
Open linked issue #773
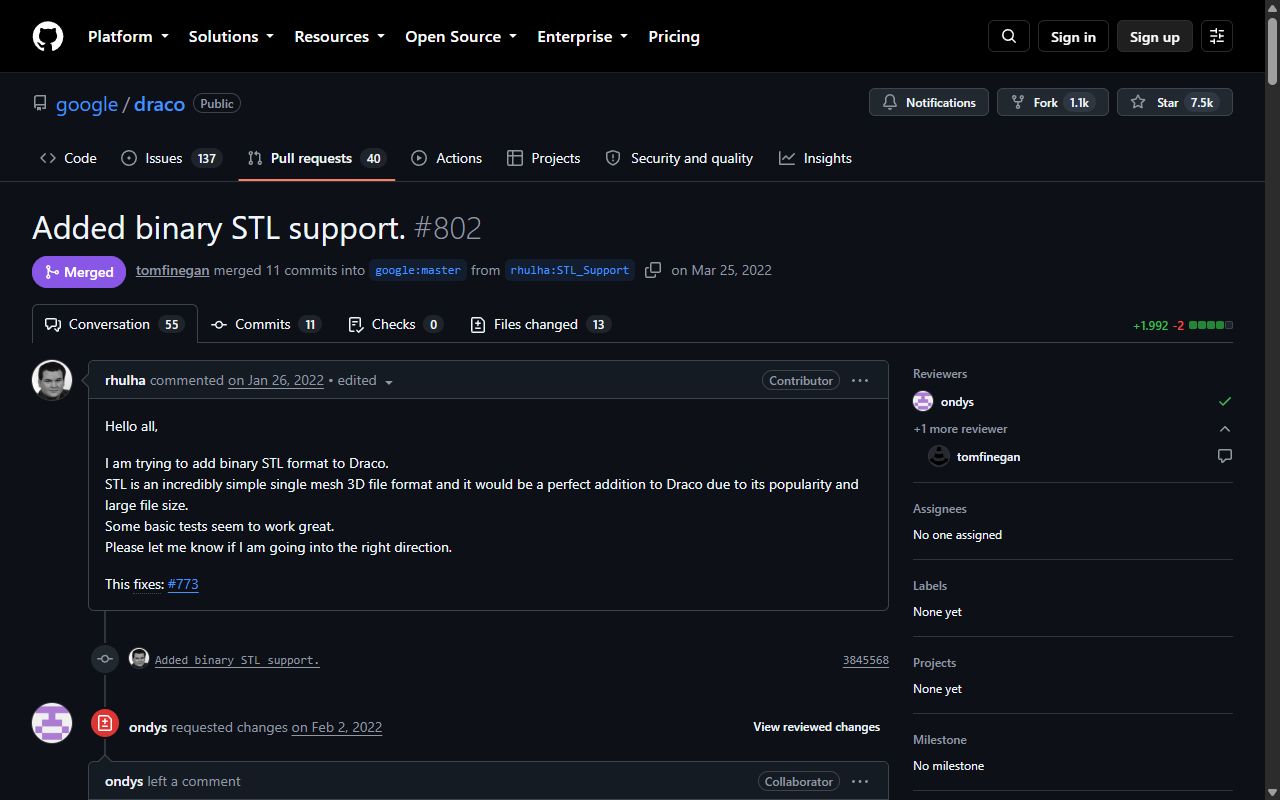[x=183, y=584]
